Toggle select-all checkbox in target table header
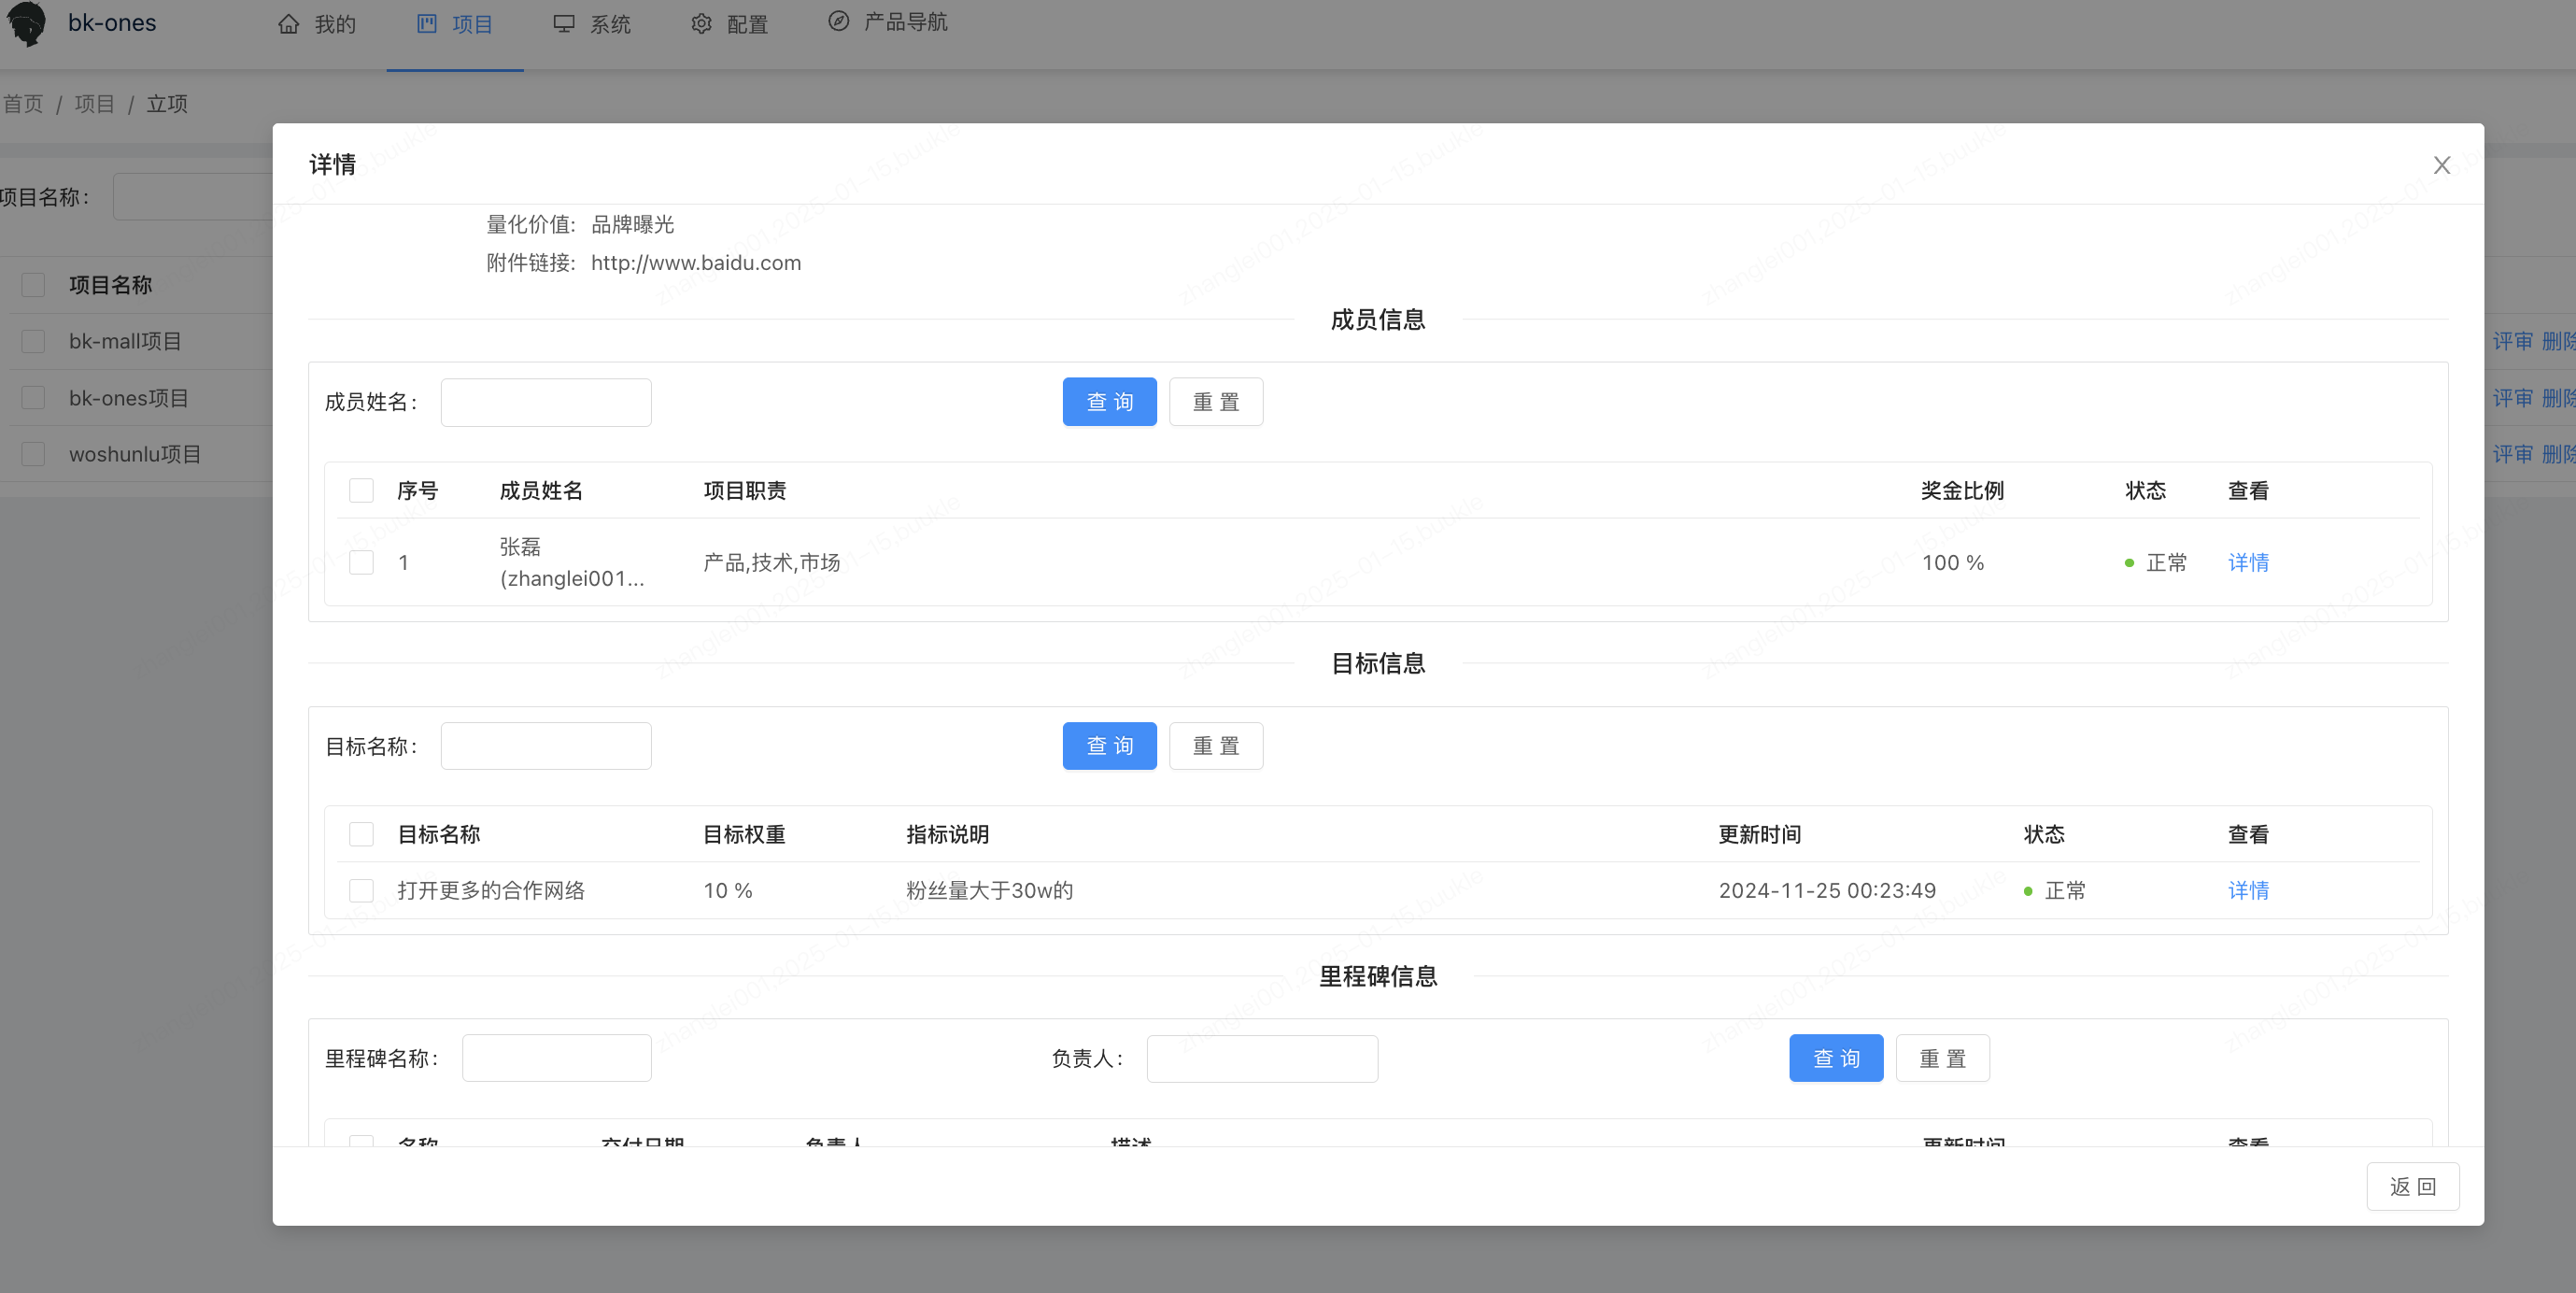2576x1293 pixels. point(361,835)
